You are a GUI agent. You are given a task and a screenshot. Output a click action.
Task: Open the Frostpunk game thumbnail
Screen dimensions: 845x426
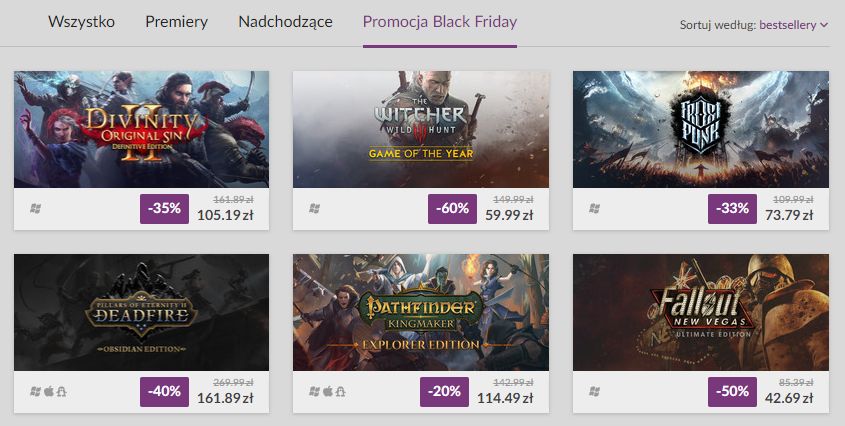click(700, 129)
